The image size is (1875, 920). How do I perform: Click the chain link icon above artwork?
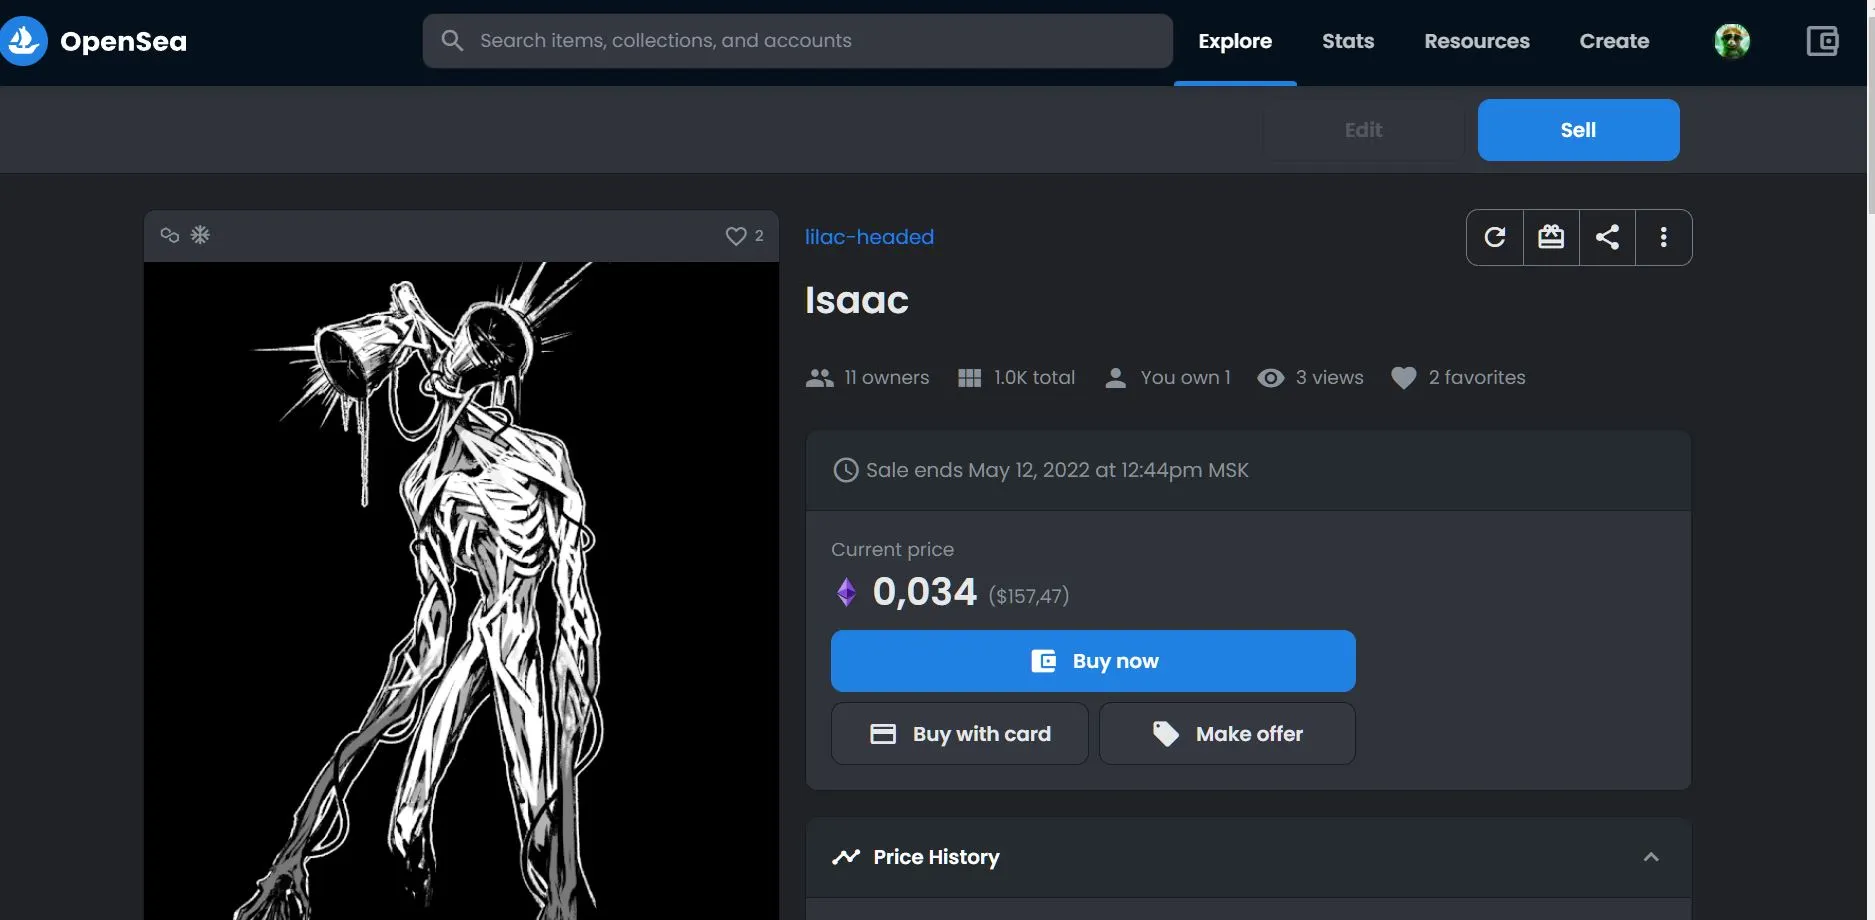tap(170, 235)
